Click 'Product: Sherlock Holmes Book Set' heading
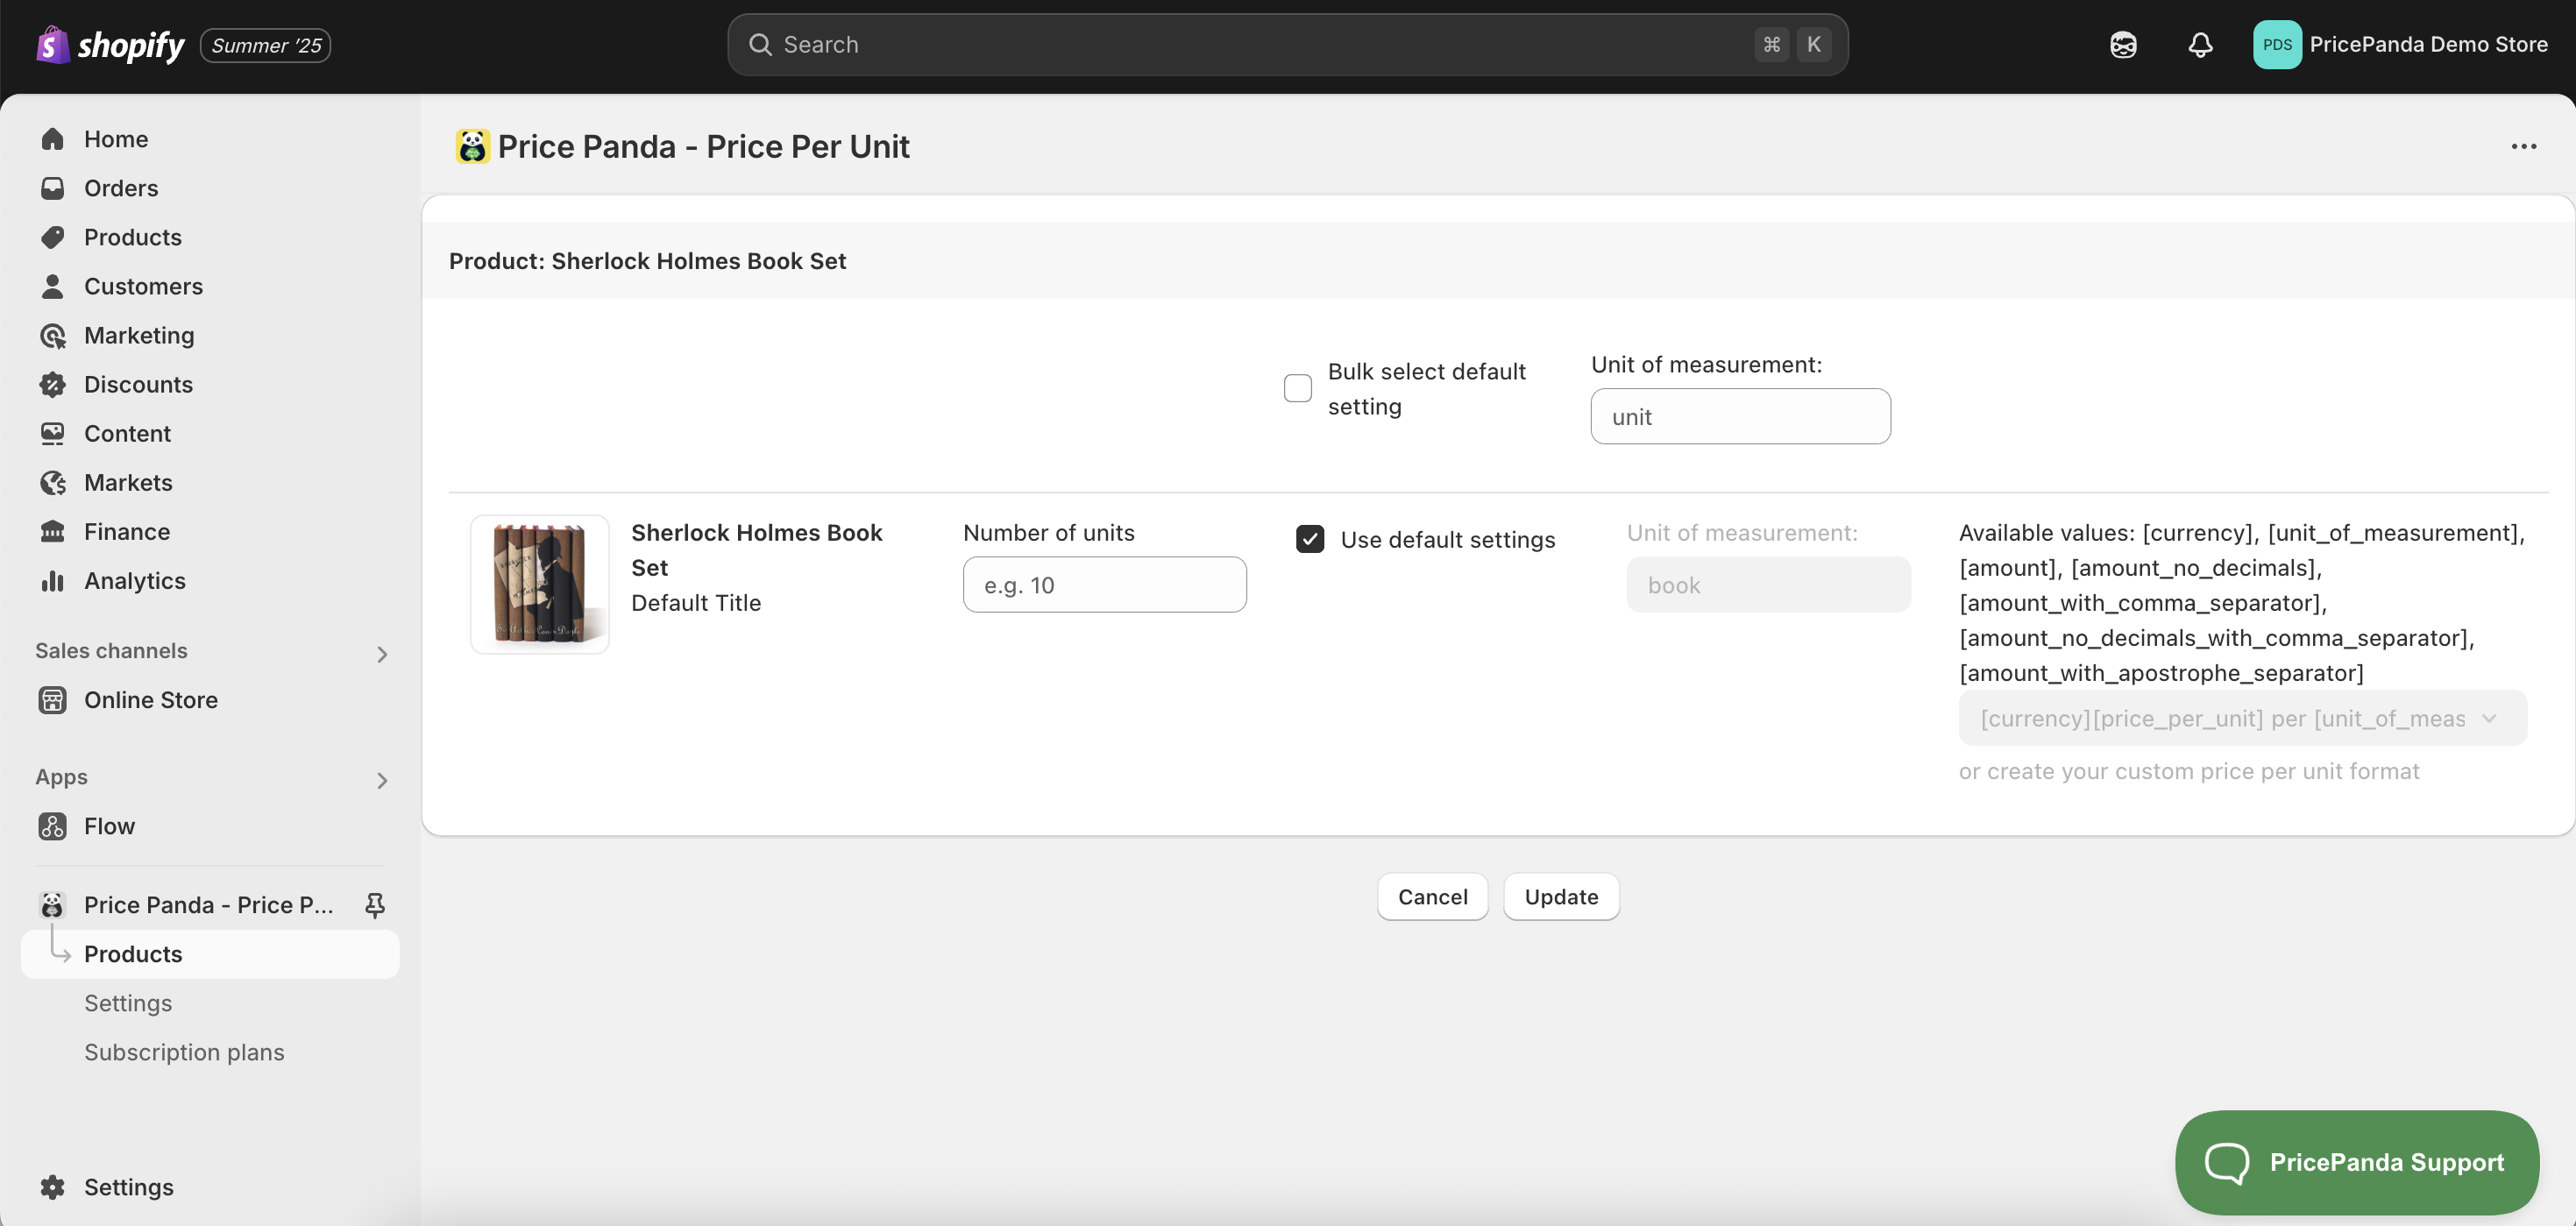Viewport: 2576px width, 1226px height. point(647,261)
